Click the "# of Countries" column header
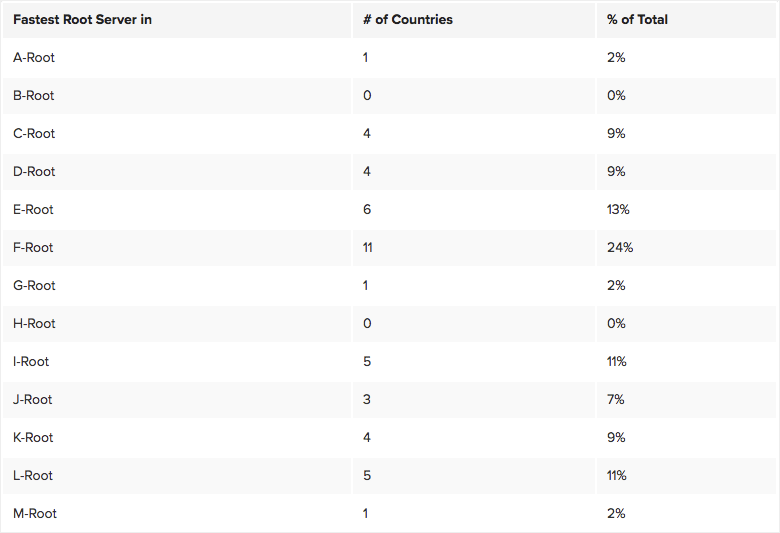The height and width of the screenshot is (533, 780). pyautogui.click(x=408, y=20)
